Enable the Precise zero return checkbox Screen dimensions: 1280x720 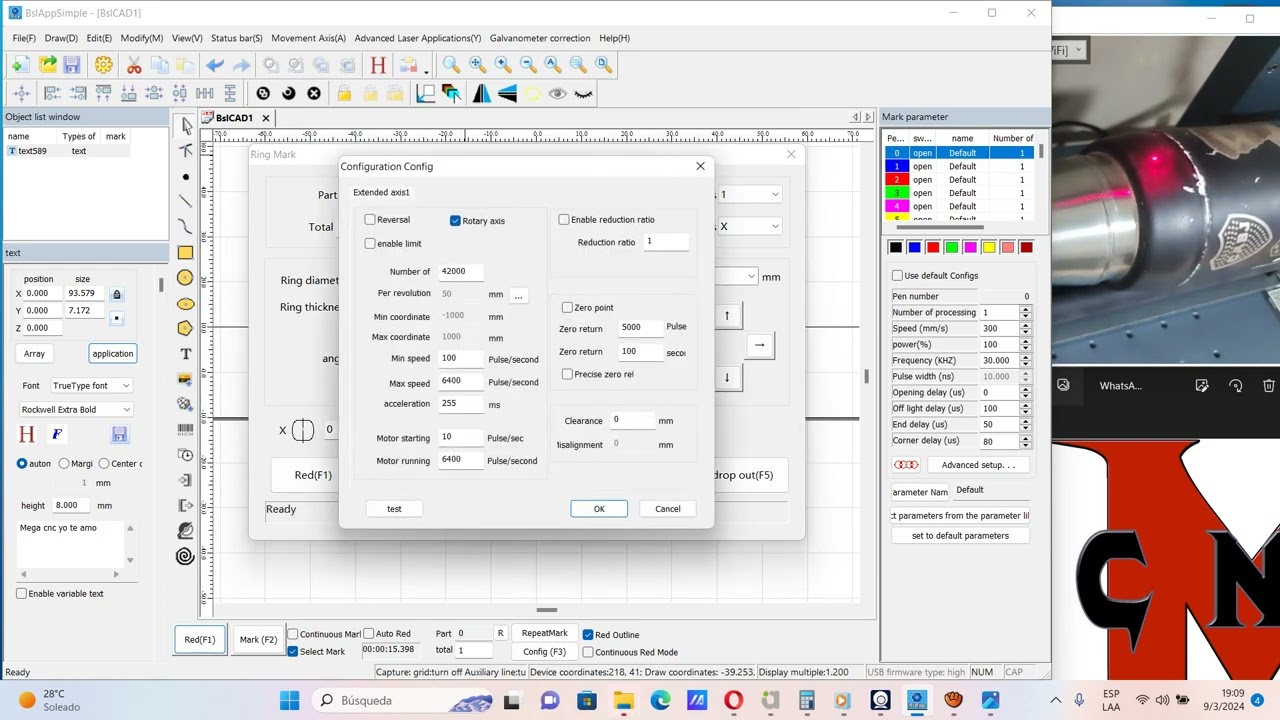[567, 374]
